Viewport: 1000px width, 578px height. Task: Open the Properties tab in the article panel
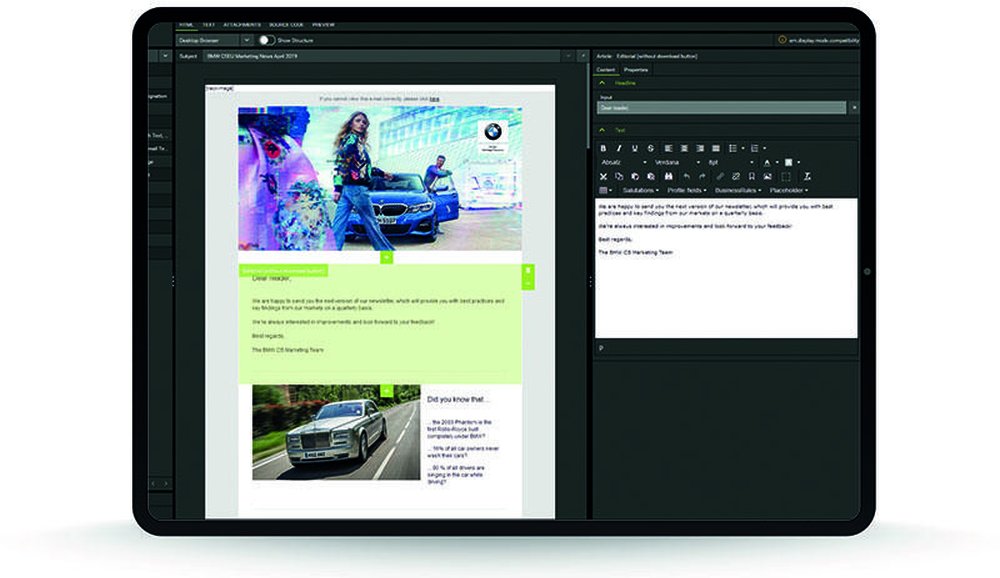[636, 70]
